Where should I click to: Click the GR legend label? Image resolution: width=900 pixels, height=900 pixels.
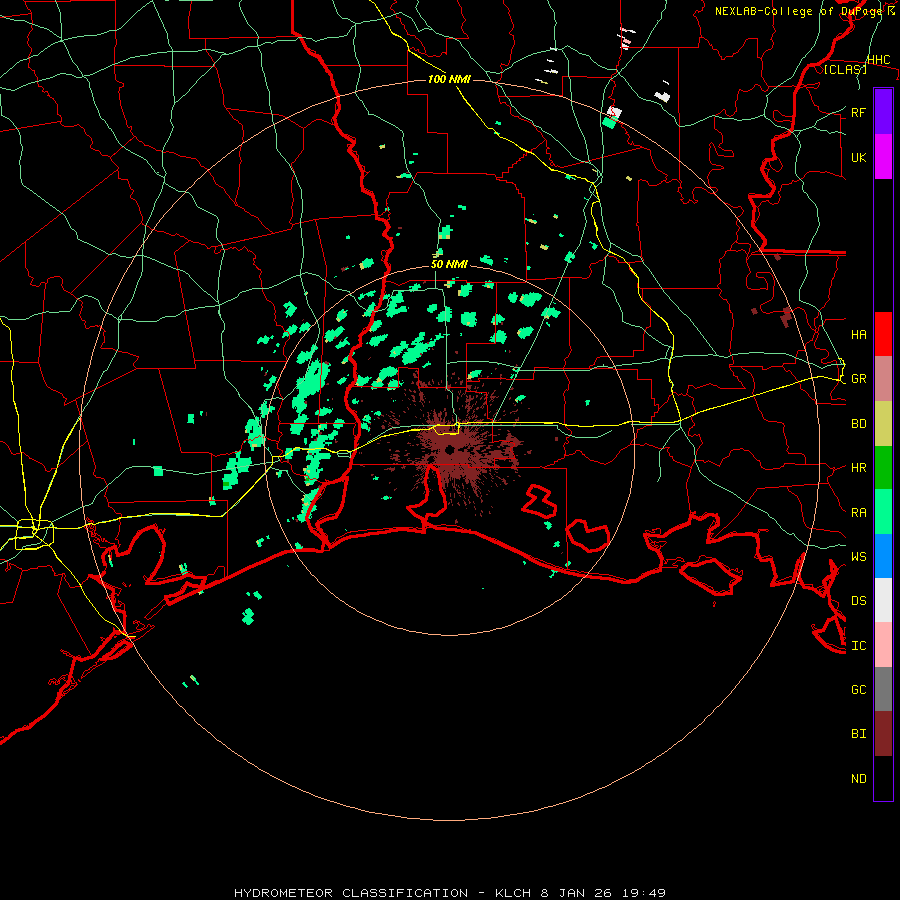coord(858,379)
